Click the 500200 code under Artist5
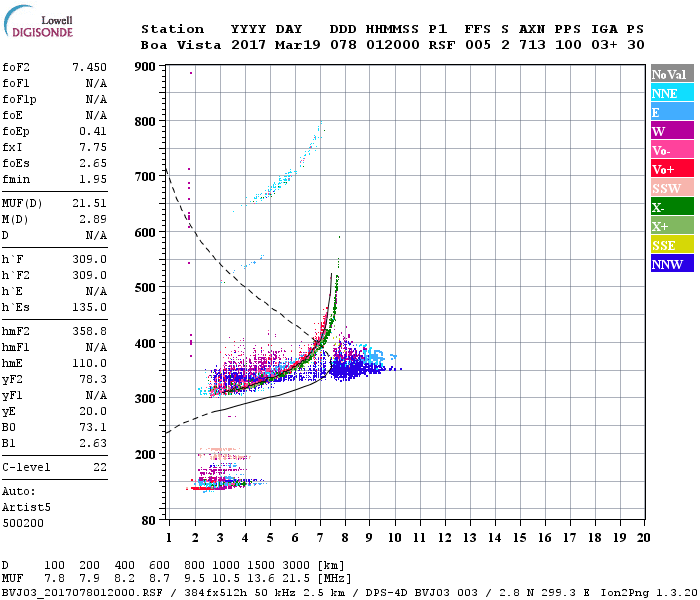Image resolution: width=700 pixels, height=600 pixels. [x=23, y=523]
